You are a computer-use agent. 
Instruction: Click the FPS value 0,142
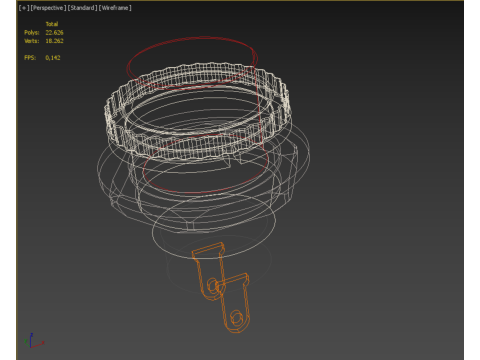click(x=53, y=58)
